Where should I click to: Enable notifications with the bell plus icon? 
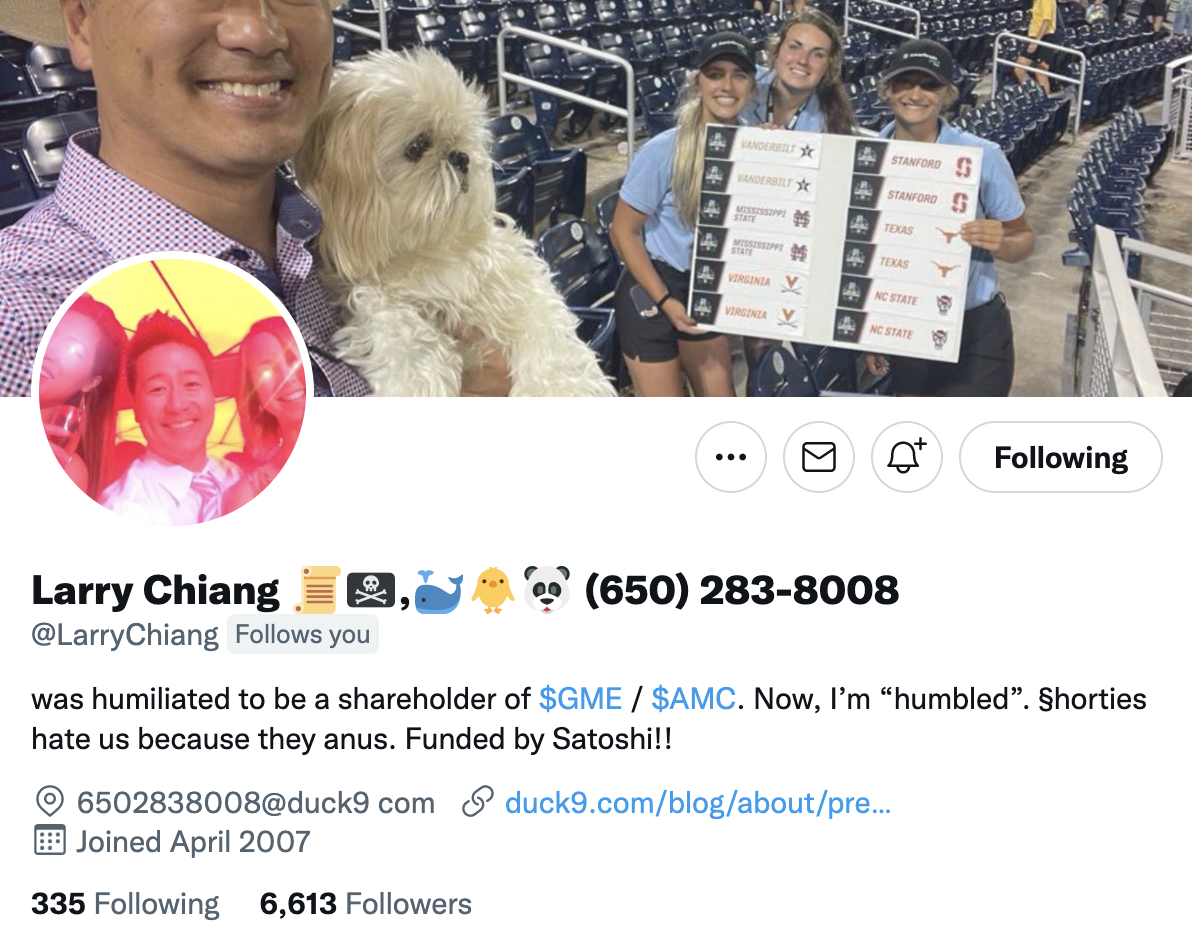[906, 457]
